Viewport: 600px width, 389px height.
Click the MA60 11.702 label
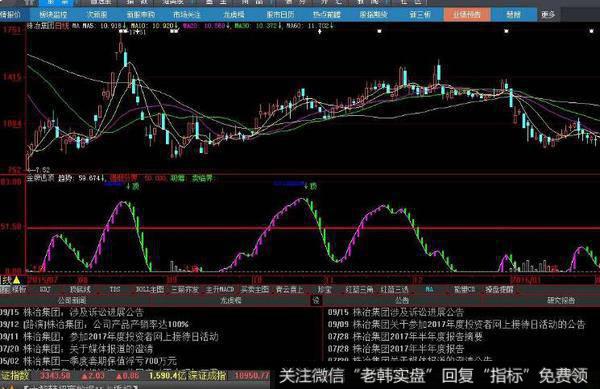pyautogui.click(x=309, y=26)
